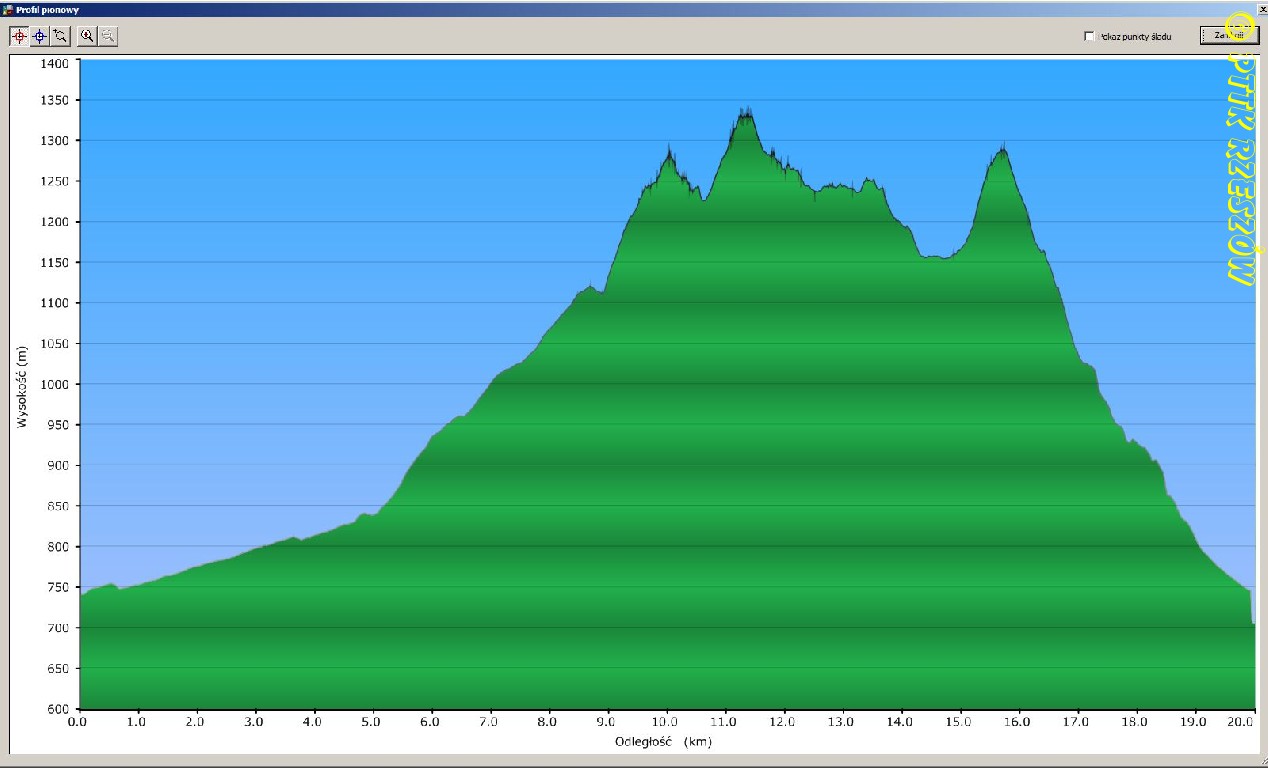Activate the zoom-to-selection tool

61,36
